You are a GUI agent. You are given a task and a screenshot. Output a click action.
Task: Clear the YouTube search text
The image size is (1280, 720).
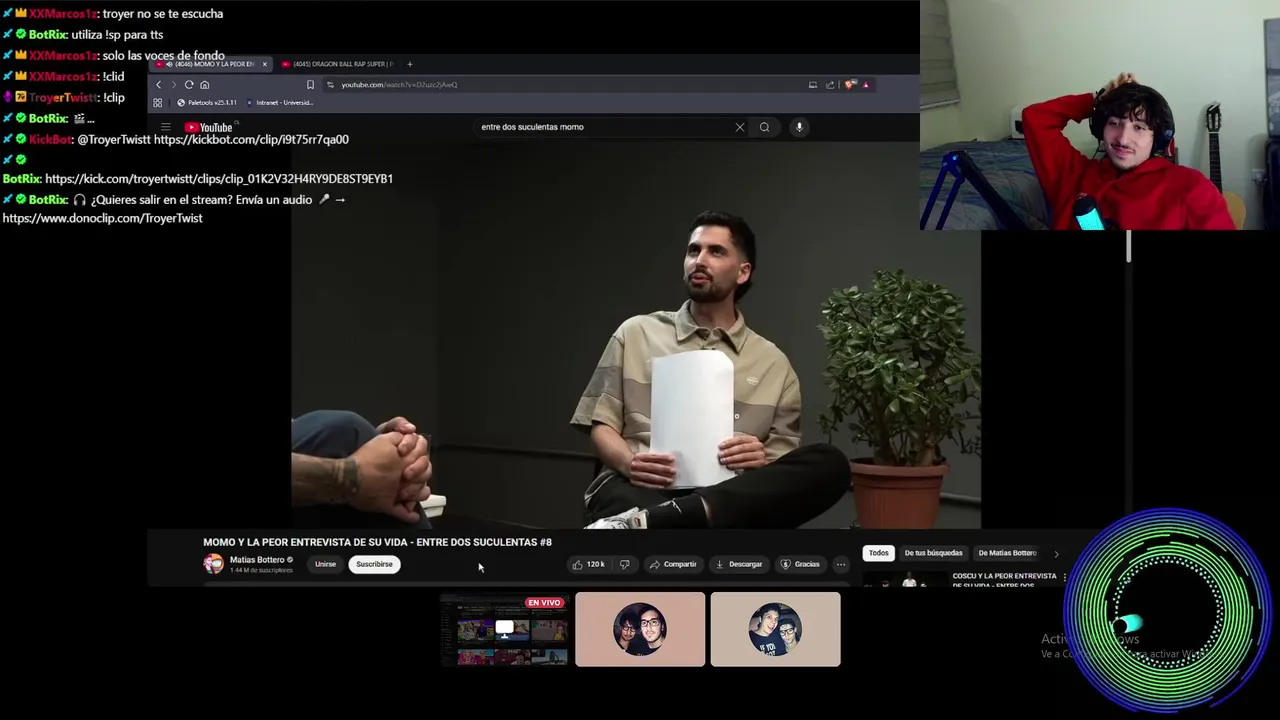tap(740, 127)
